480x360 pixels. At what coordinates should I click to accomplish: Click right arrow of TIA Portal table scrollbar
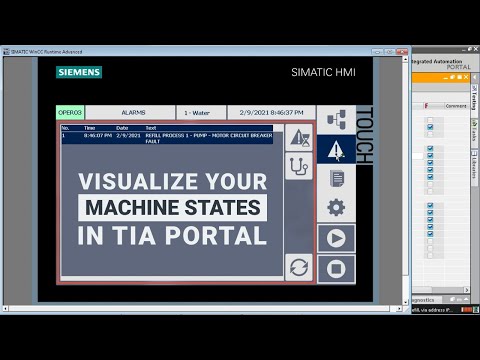click(467, 290)
